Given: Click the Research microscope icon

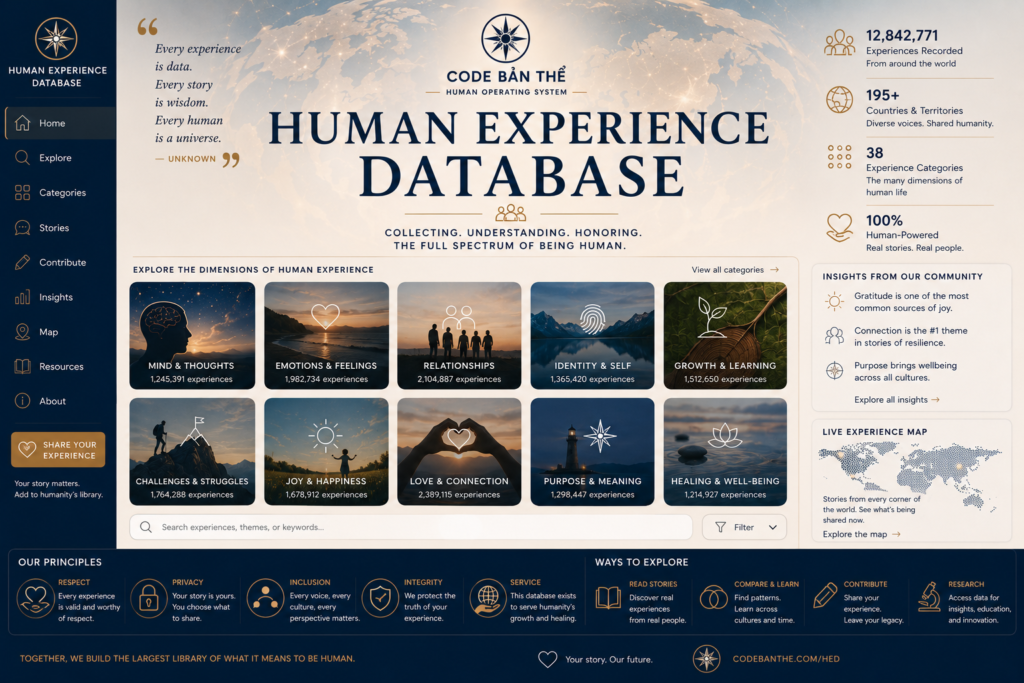Looking at the screenshot, I should click(x=929, y=597).
